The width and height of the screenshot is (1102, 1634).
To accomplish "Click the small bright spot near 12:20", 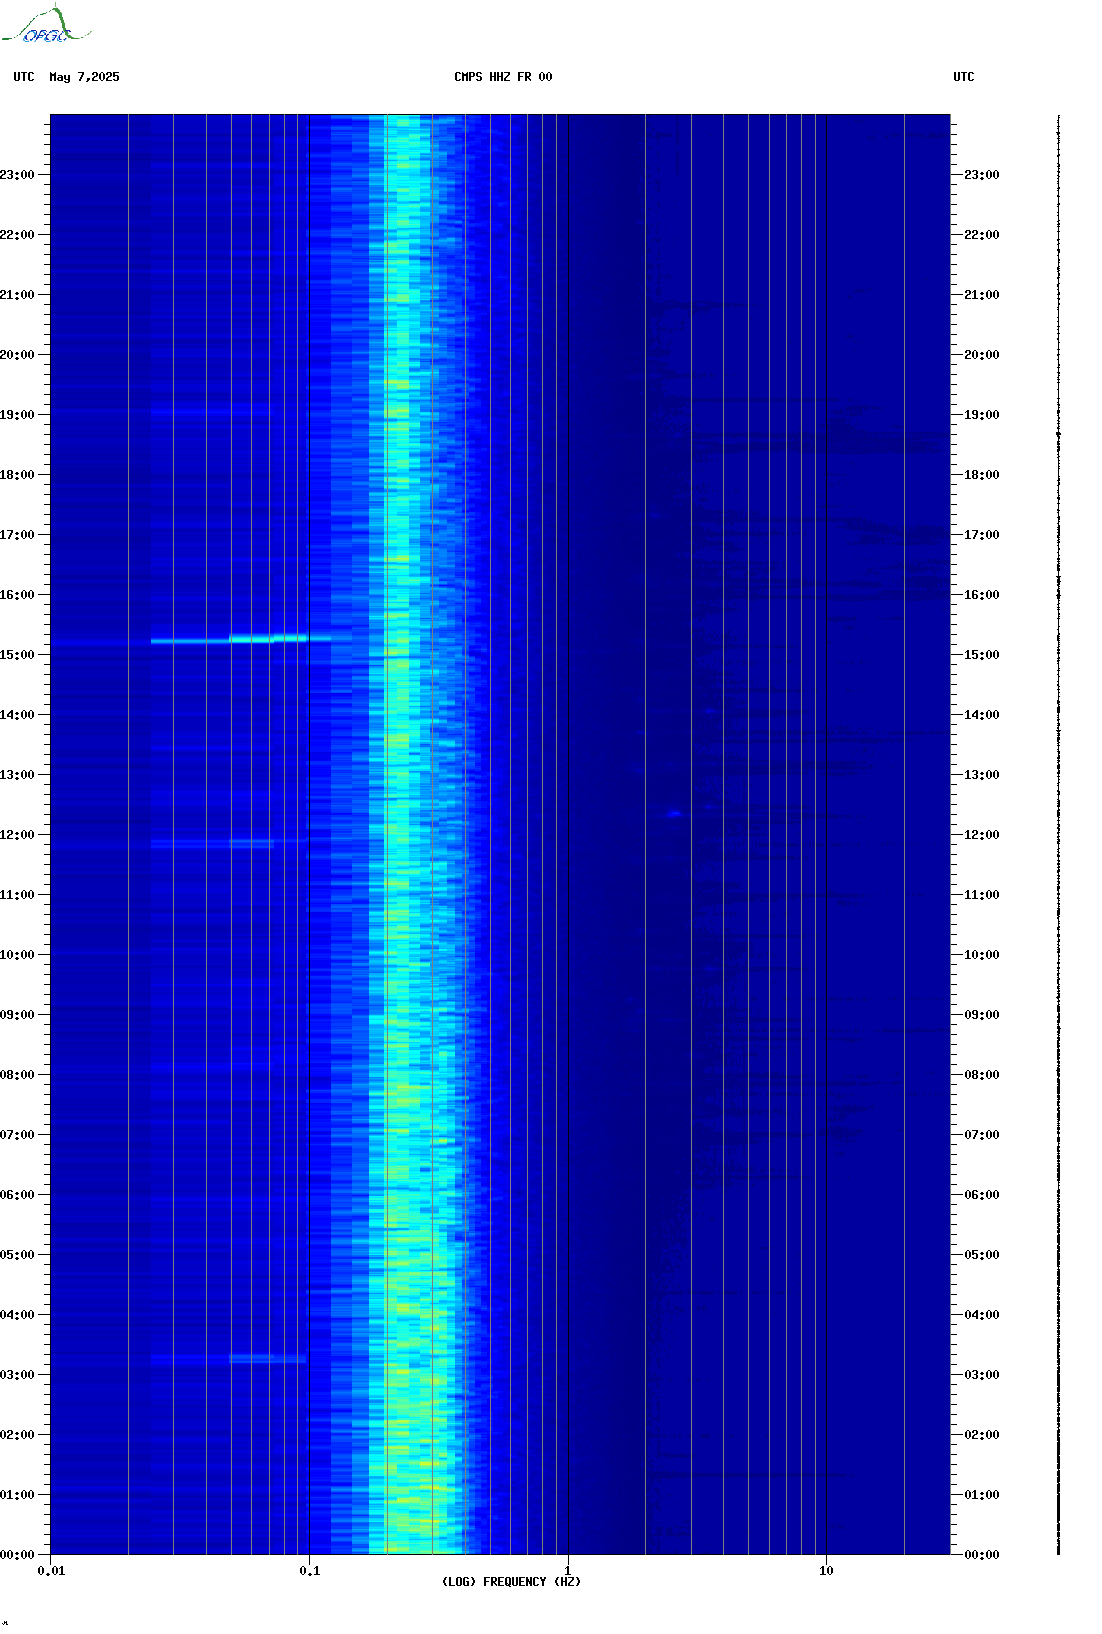I will point(675,813).
